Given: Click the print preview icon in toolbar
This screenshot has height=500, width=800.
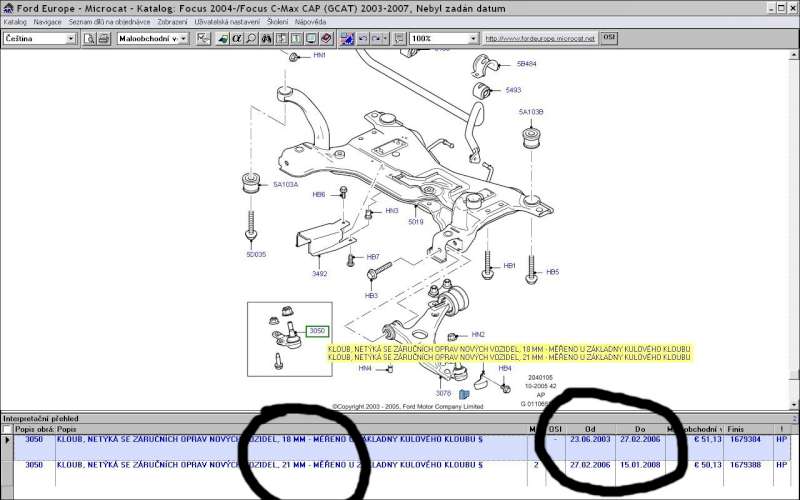Looking at the screenshot, I should point(89,38).
